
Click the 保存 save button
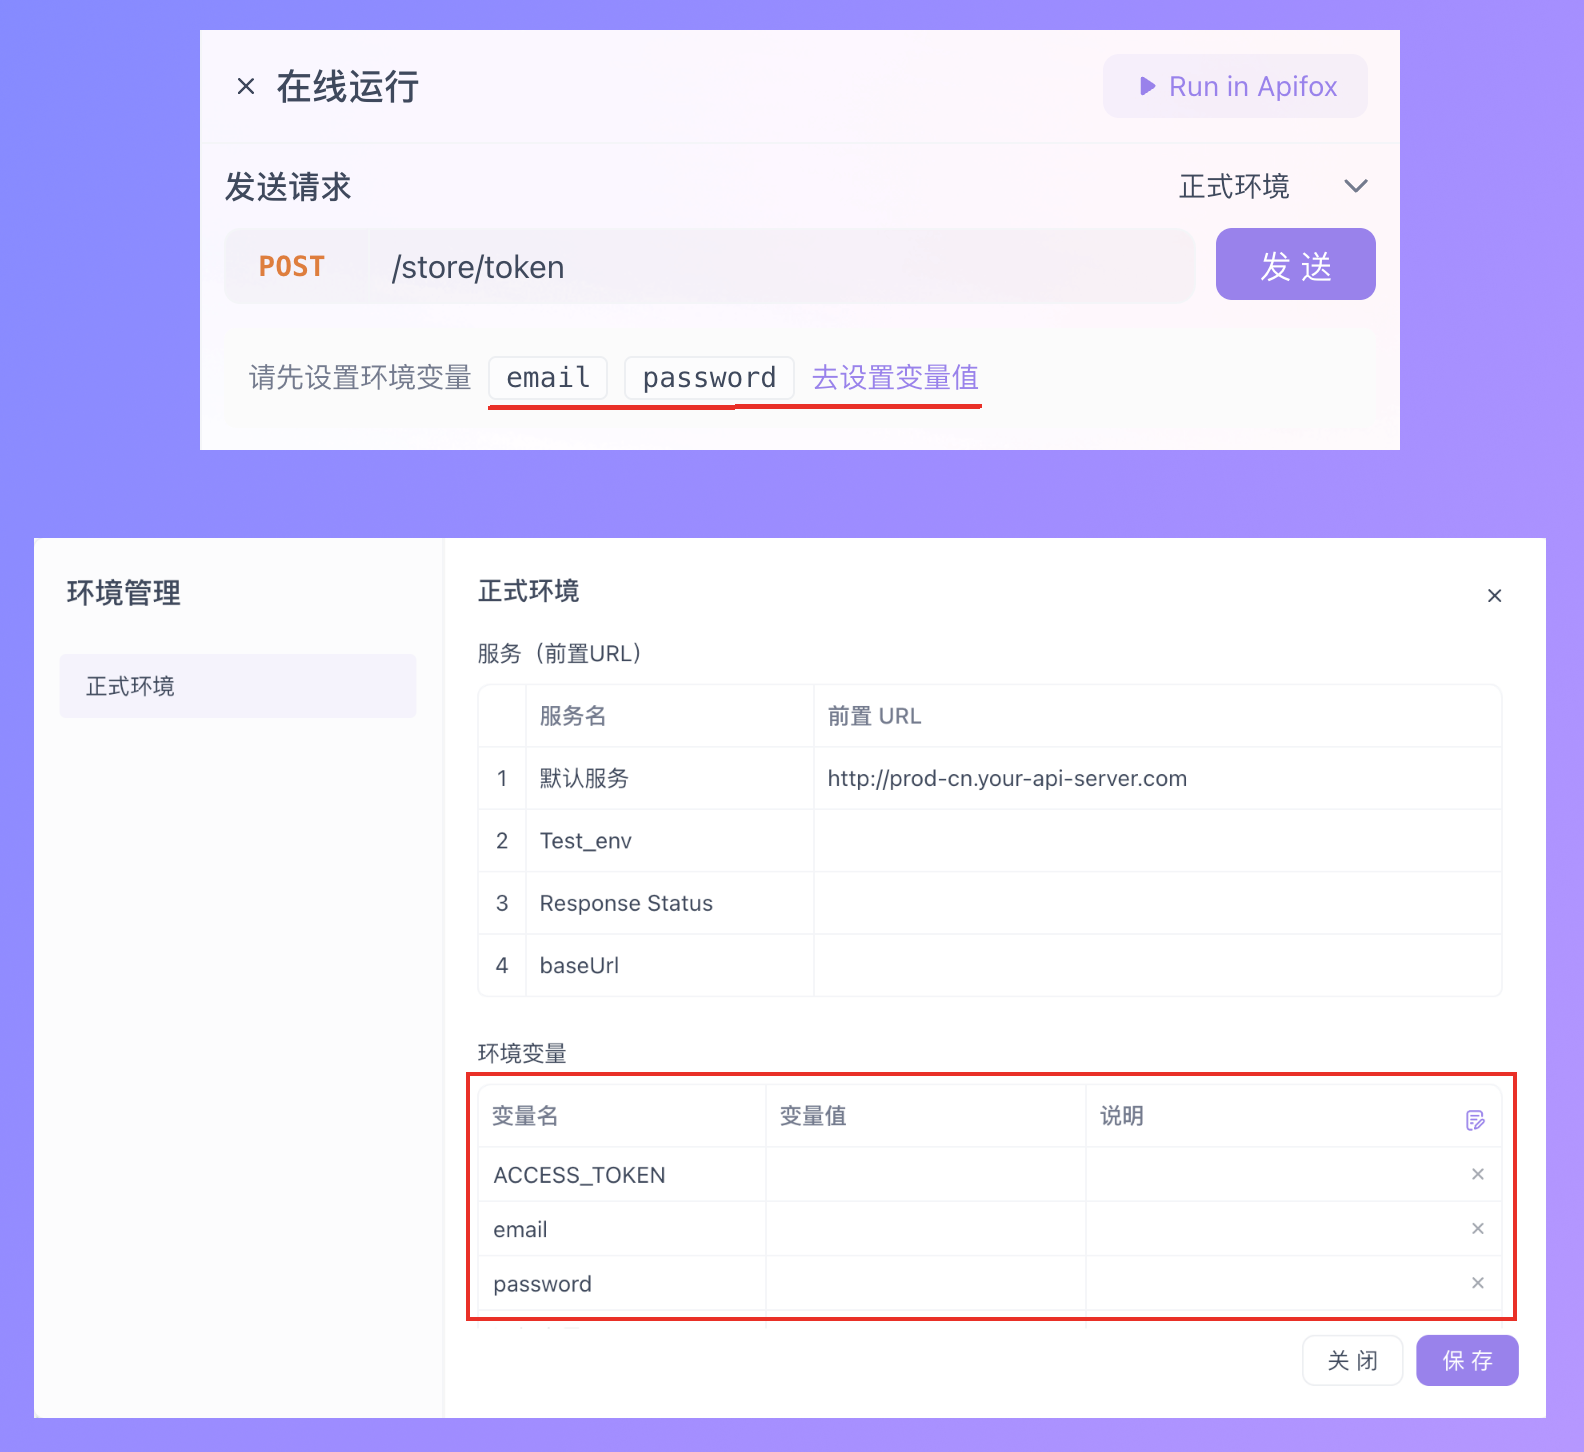click(x=1467, y=1361)
